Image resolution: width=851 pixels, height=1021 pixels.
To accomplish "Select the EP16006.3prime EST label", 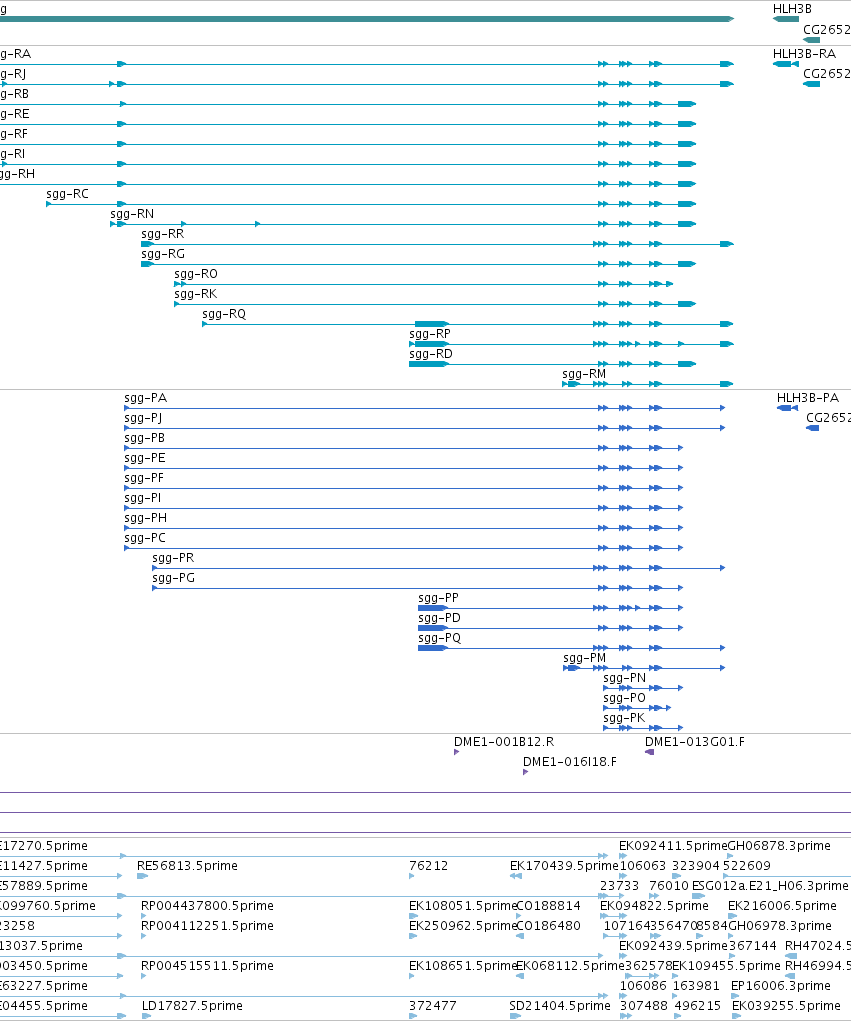I will pyautogui.click(x=781, y=986).
